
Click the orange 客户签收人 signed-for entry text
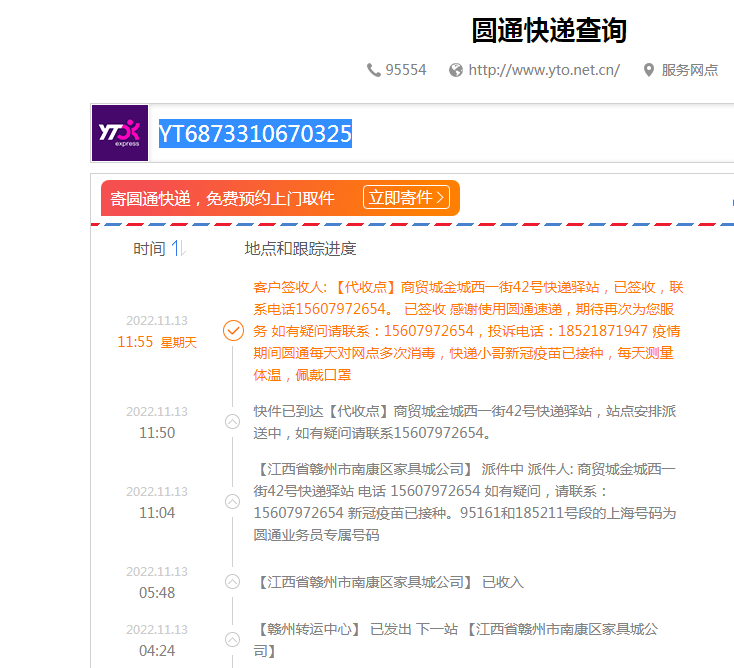(468, 331)
